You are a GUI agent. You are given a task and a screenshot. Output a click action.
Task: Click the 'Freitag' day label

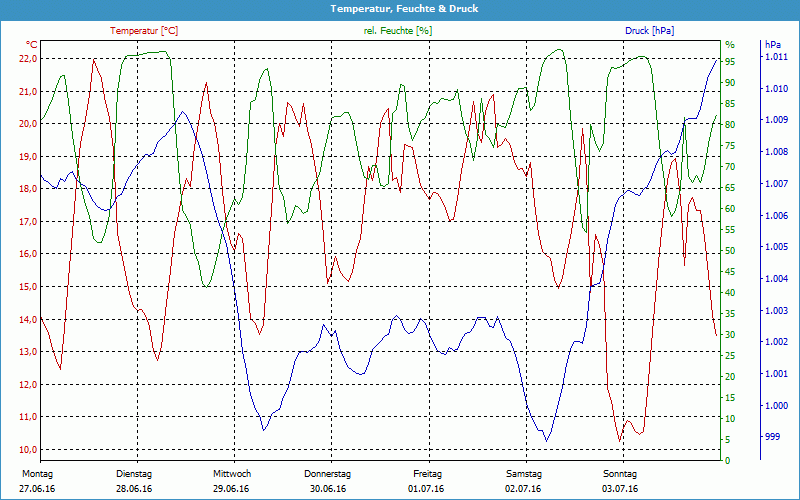point(428,474)
